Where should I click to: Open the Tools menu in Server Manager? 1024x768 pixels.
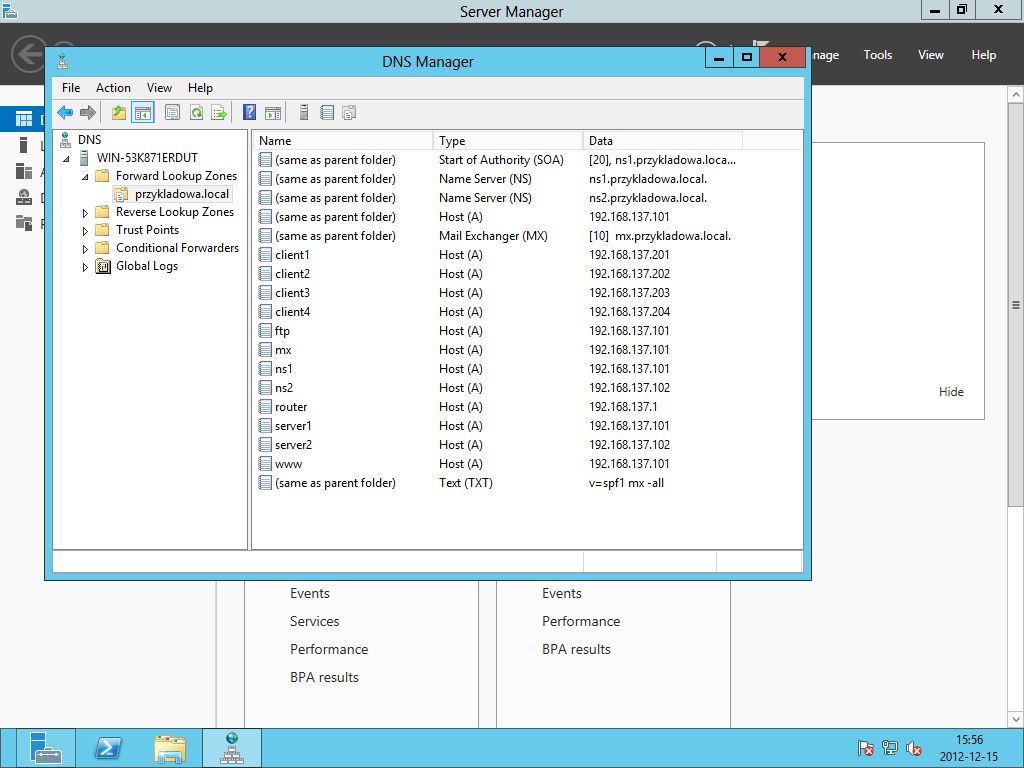pos(877,55)
